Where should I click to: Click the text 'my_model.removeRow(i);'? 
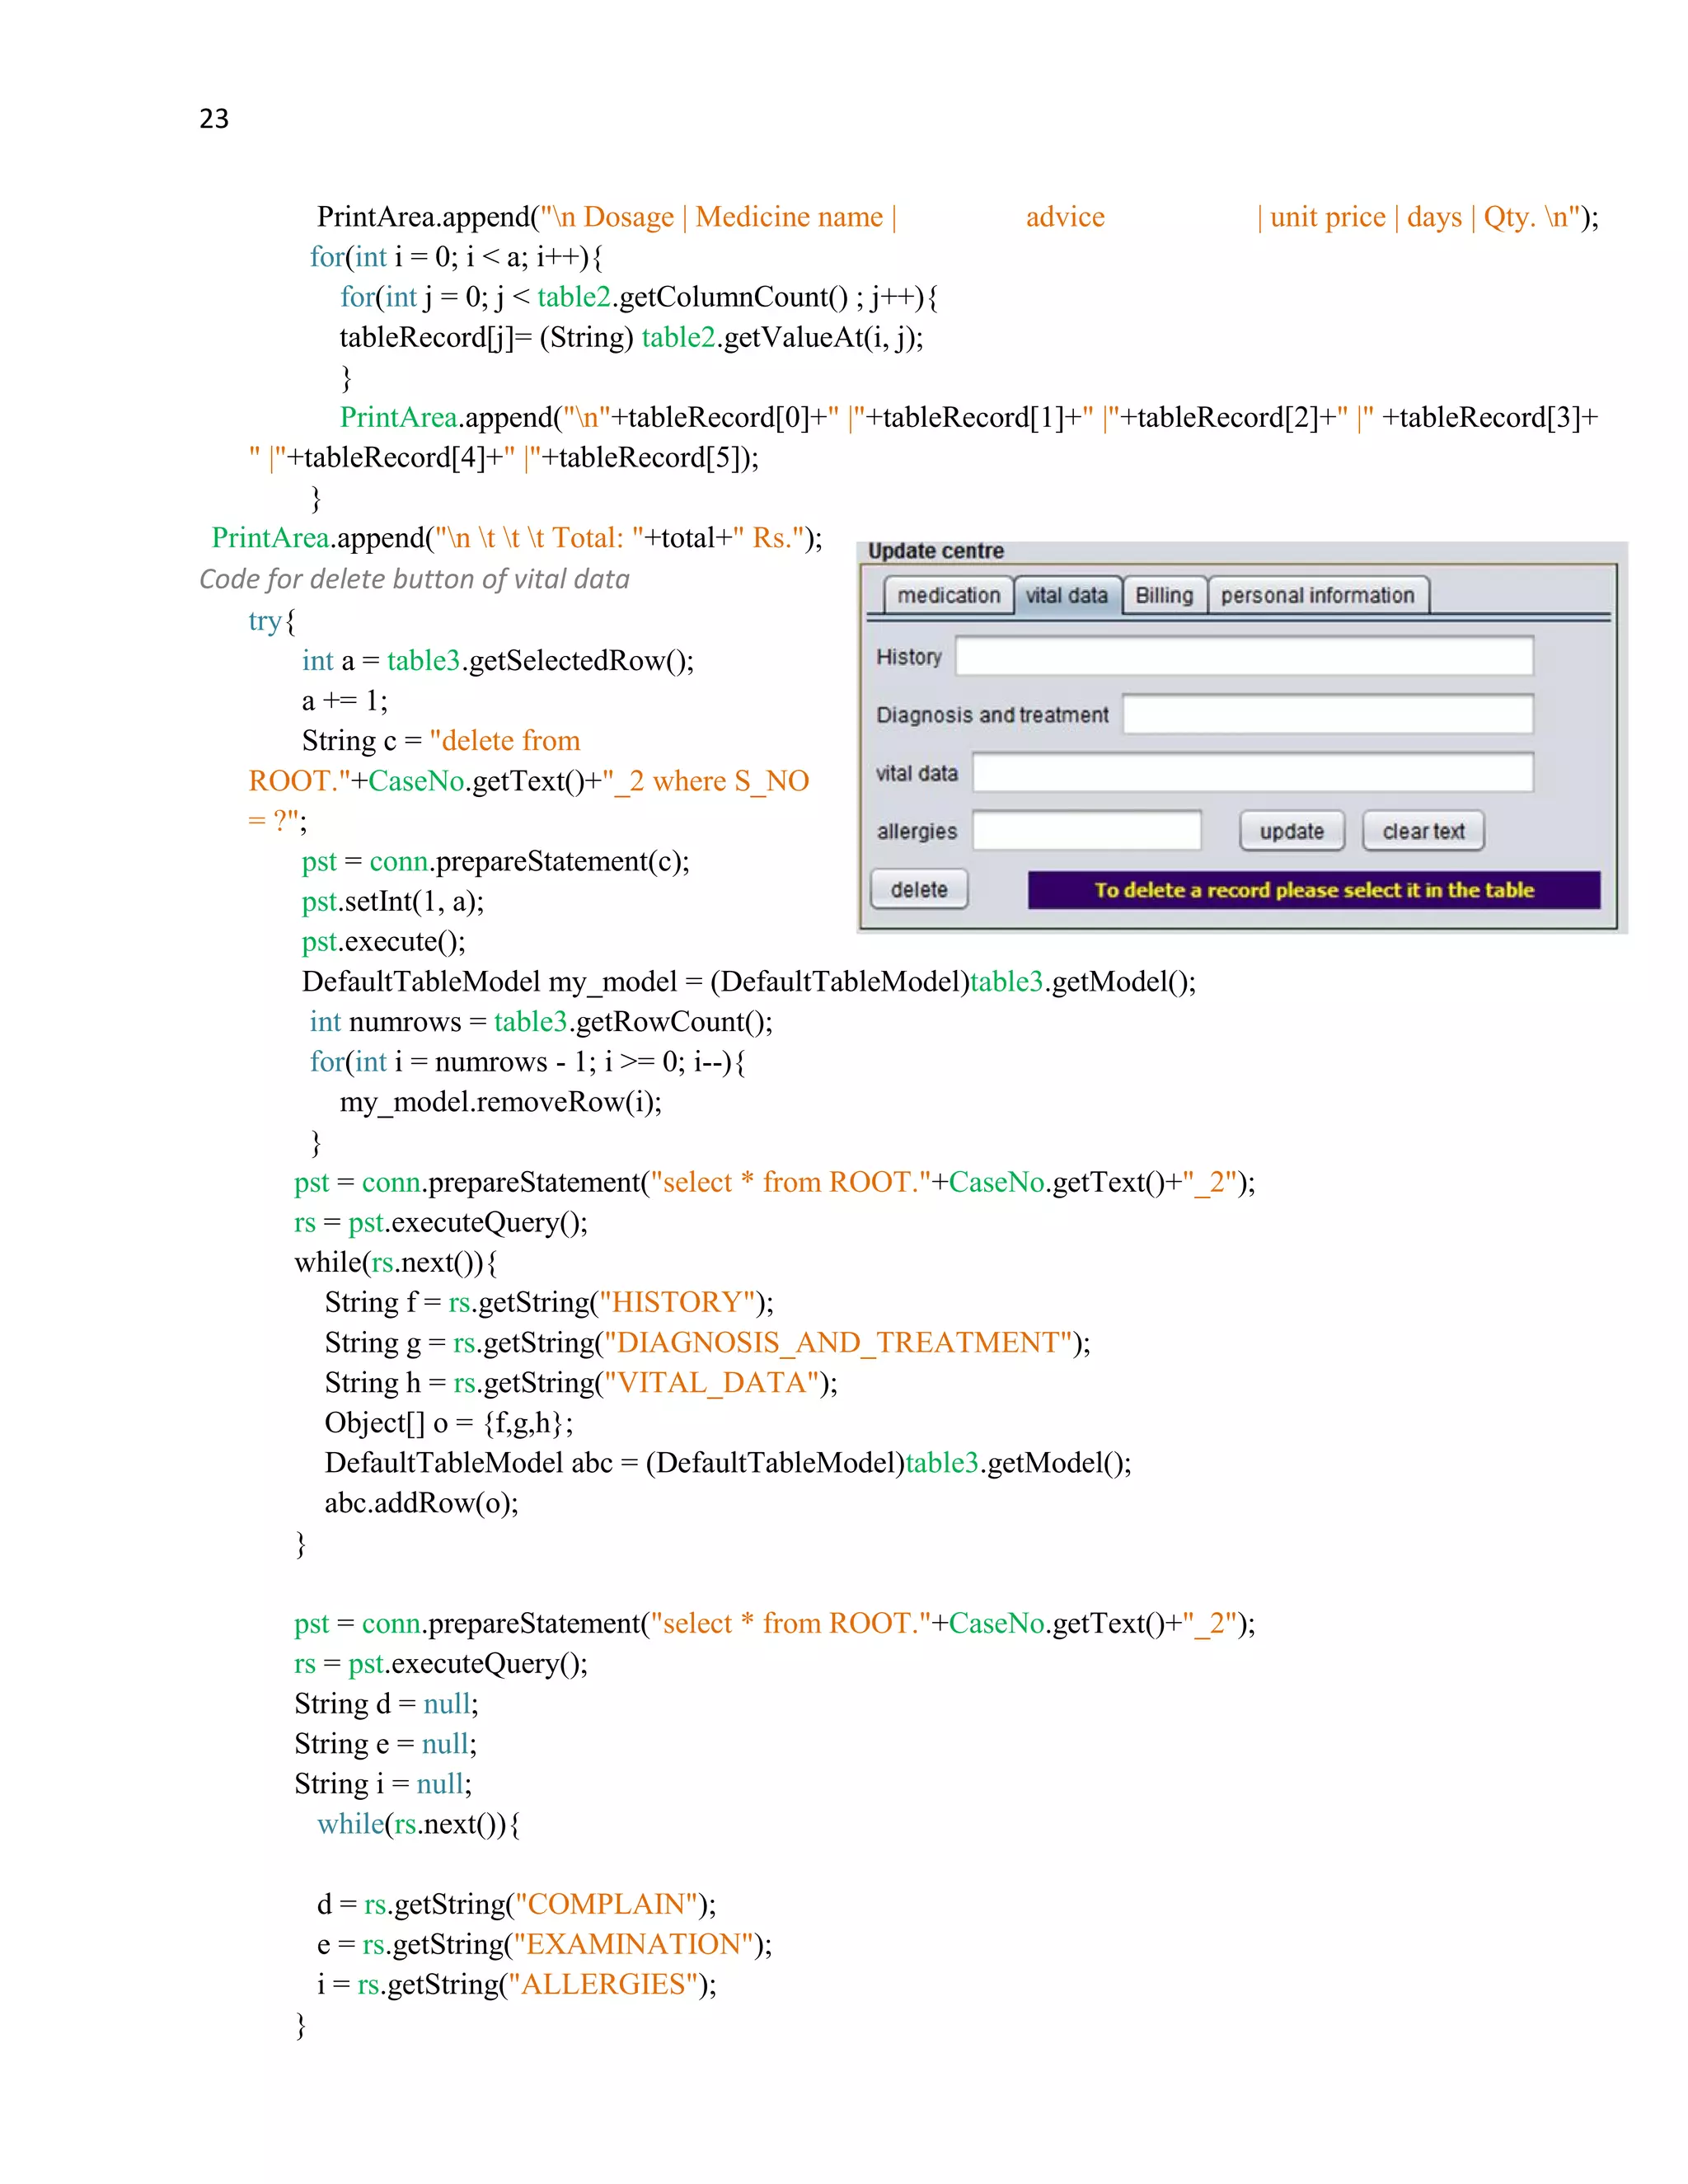[x=501, y=1102]
